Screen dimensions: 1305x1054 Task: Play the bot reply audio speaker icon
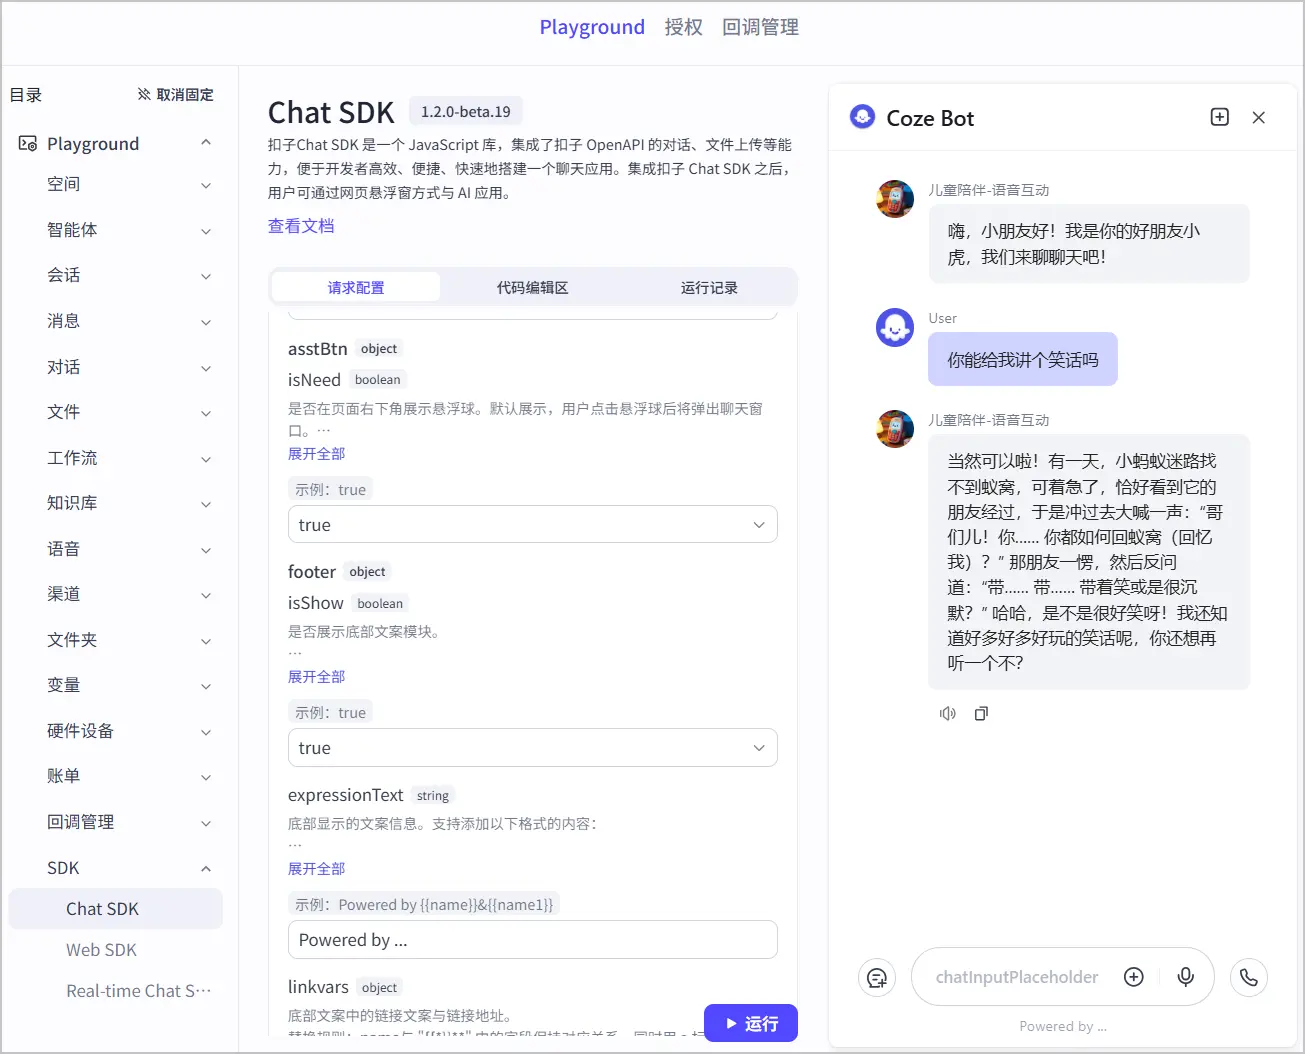948,714
